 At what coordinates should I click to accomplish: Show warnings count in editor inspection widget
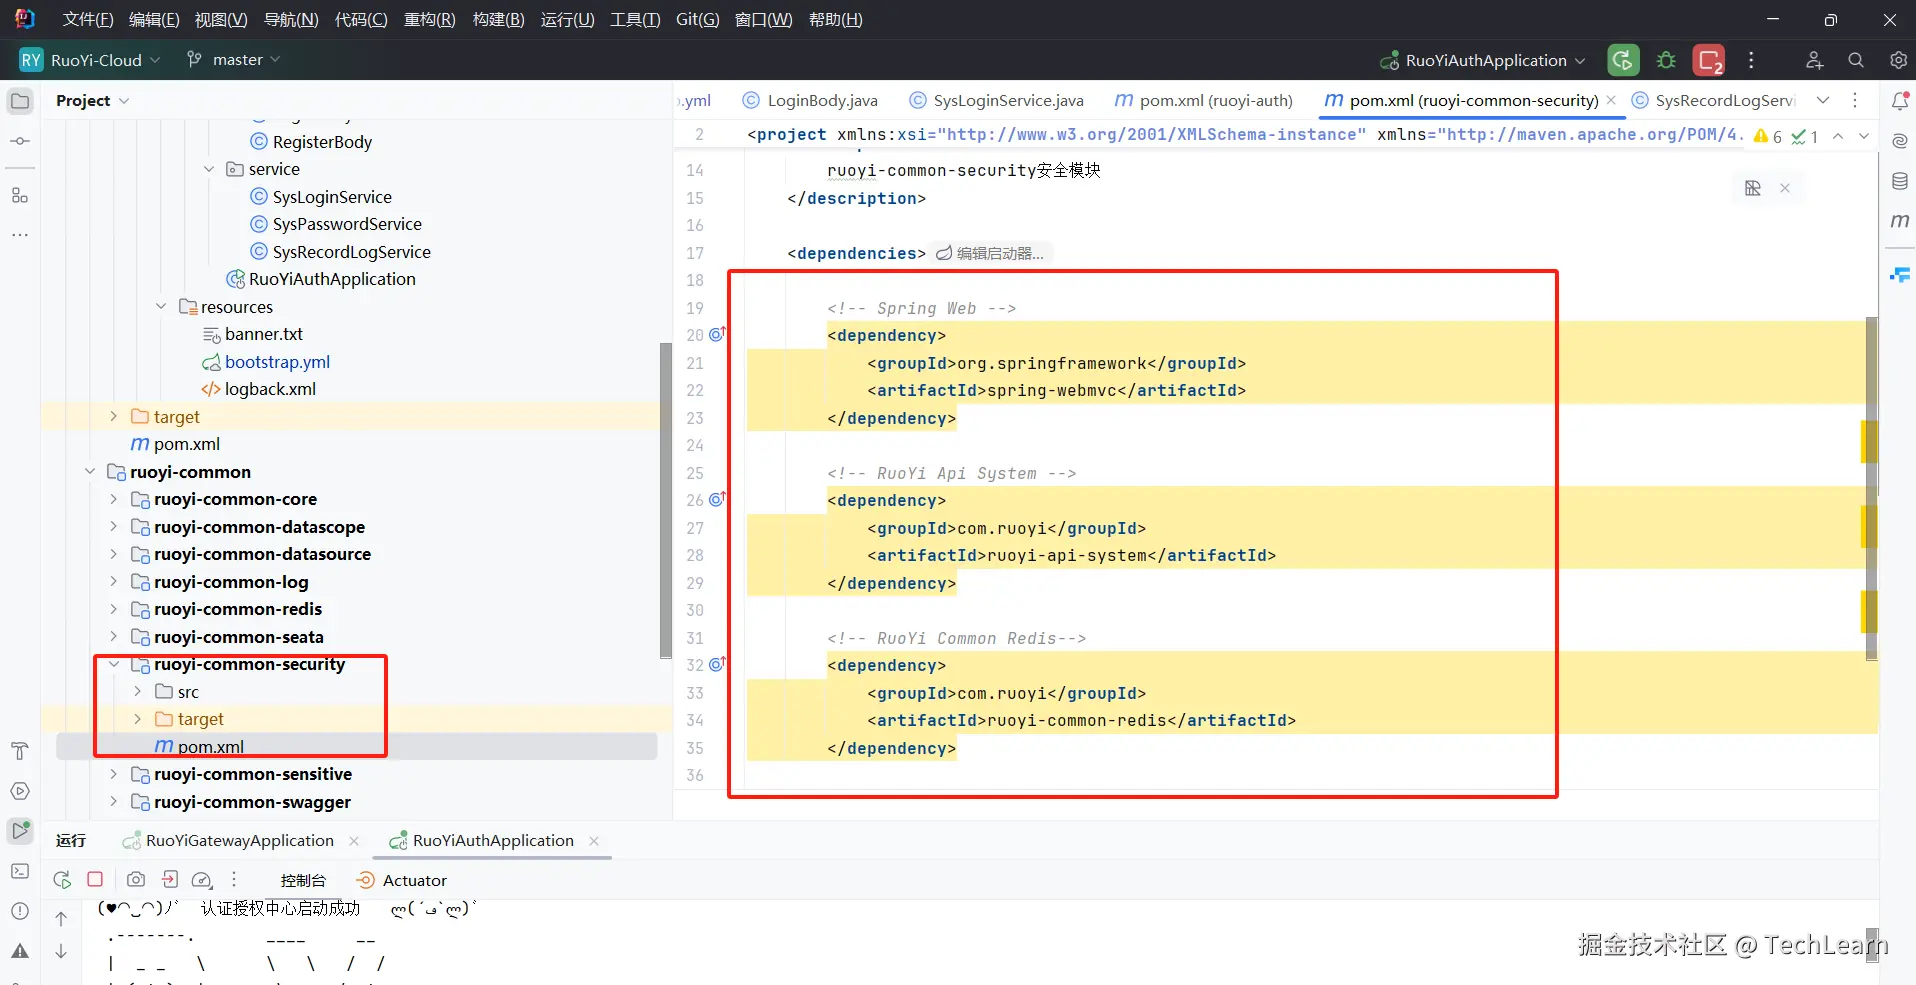point(1768,136)
